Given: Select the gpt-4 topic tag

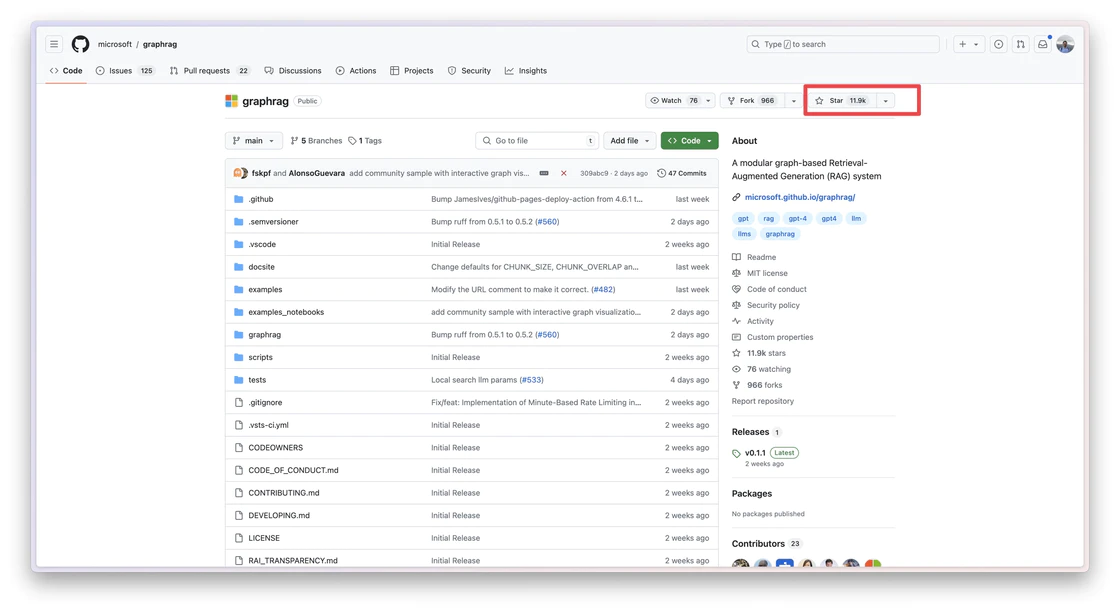Looking at the screenshot, I should click(798, 219).
